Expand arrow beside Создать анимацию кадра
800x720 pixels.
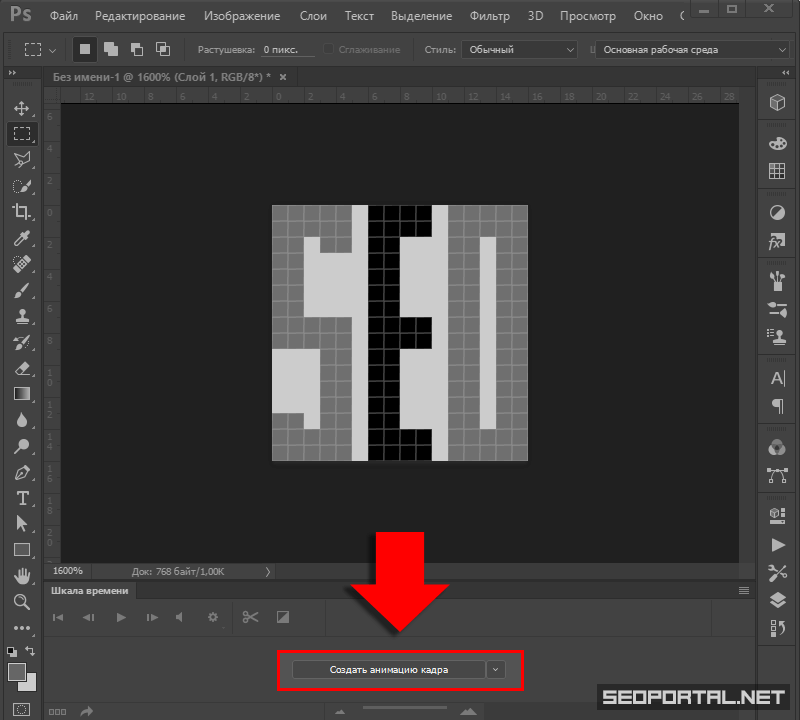click(497, 669)
